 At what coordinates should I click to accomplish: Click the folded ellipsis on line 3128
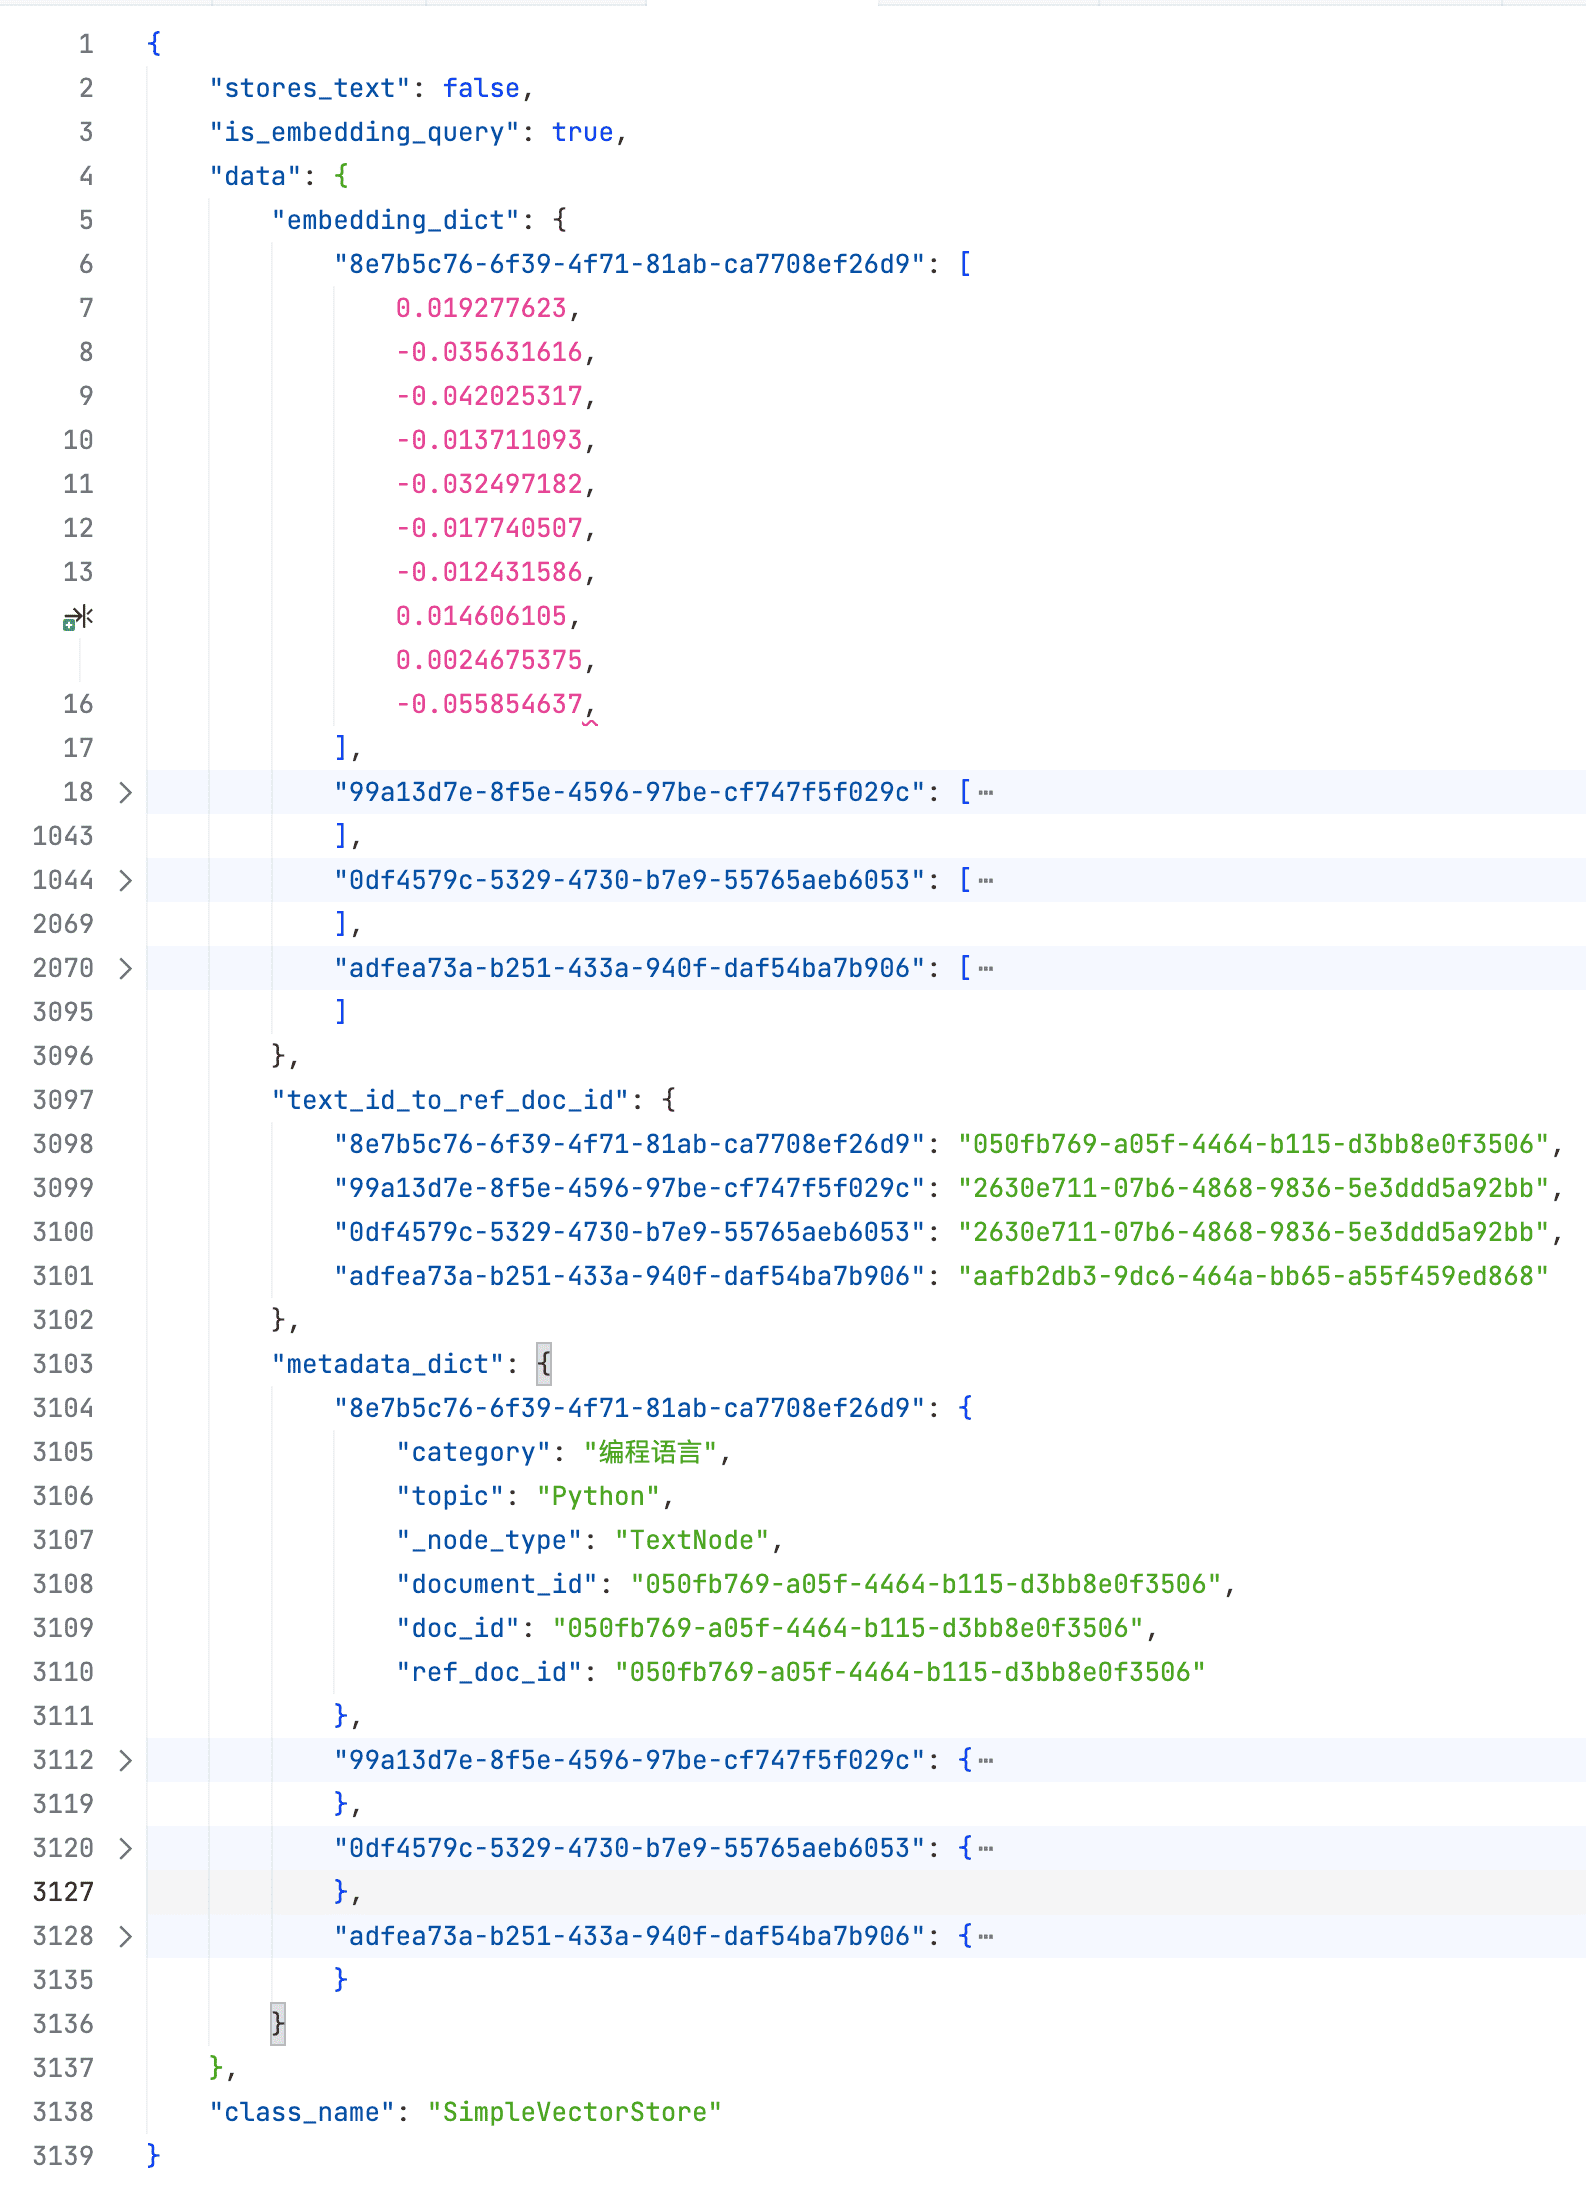(986, 1937)
